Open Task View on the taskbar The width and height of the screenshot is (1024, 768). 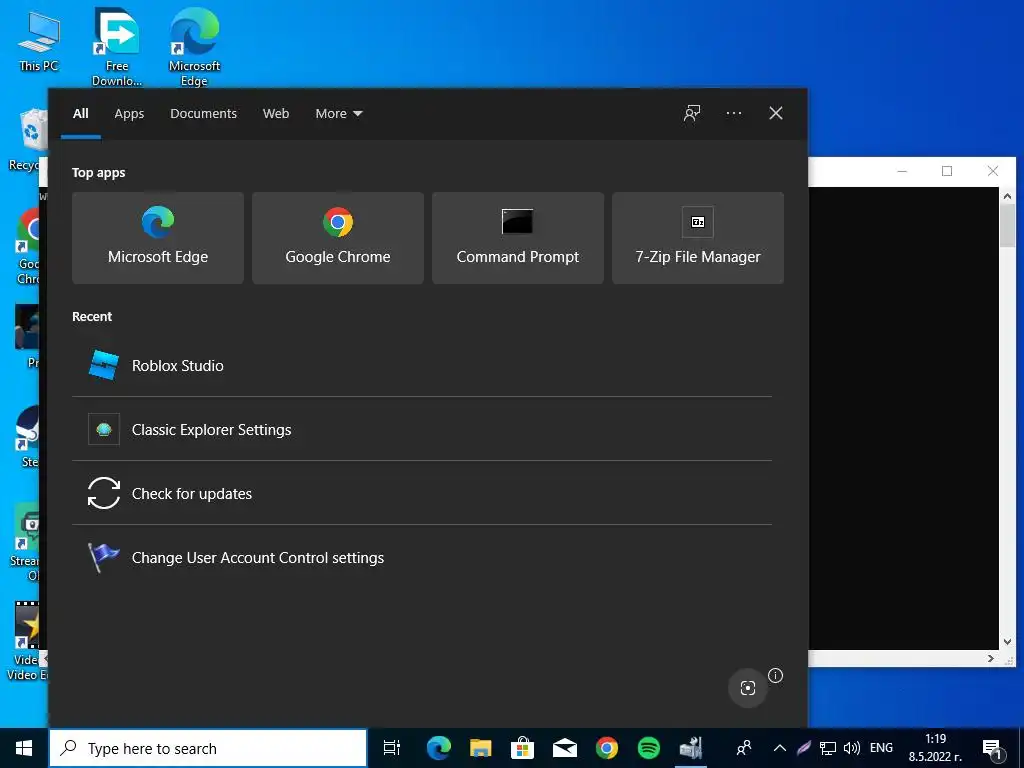coord(392,748)
